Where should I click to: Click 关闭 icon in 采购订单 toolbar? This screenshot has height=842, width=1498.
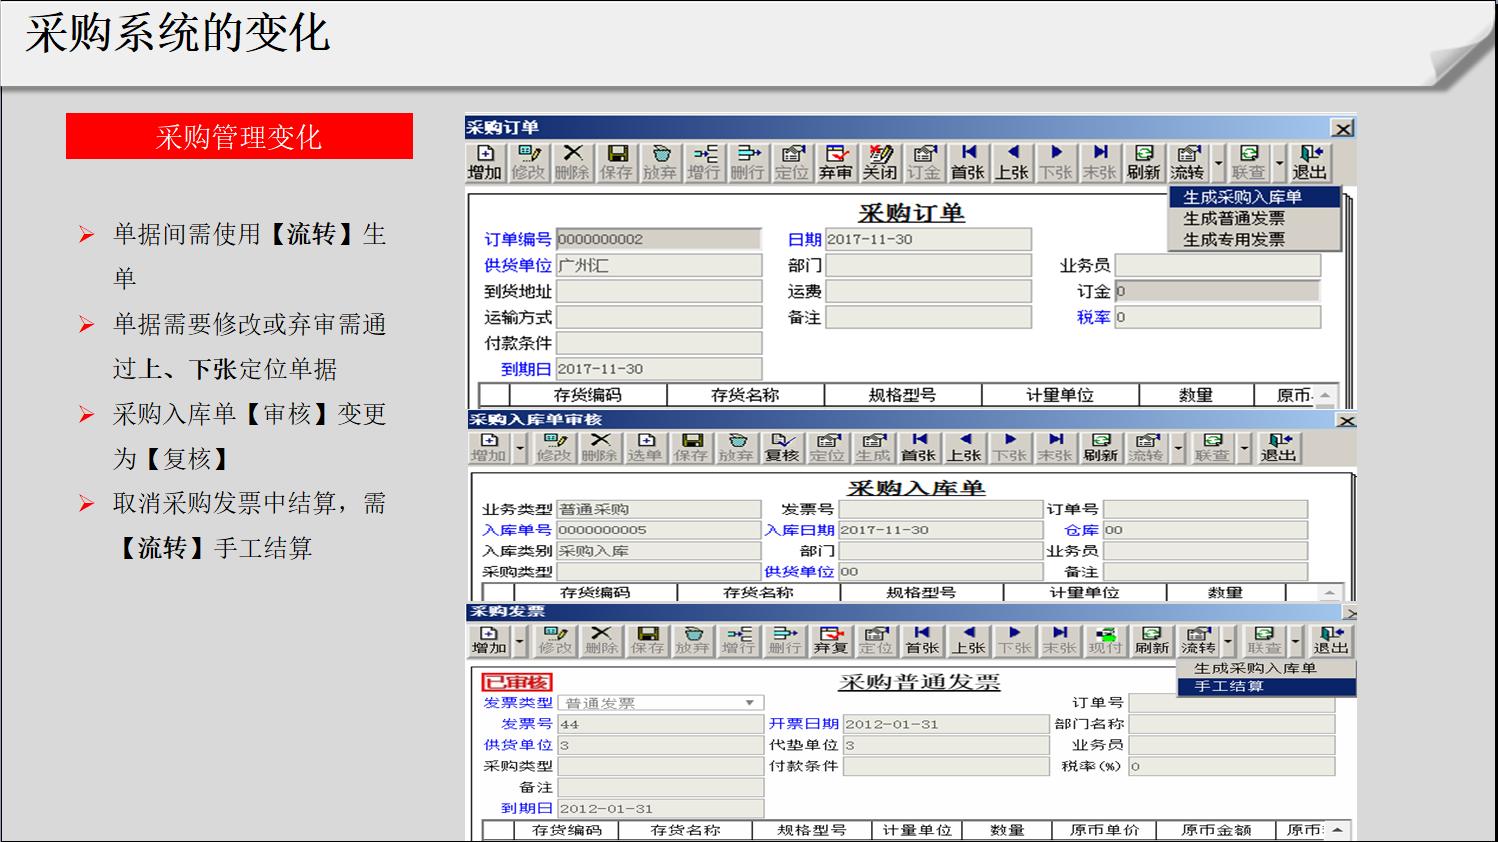[x=879, y=162]
